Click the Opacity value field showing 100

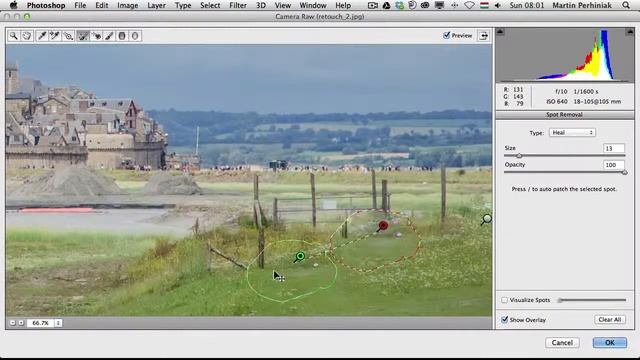point(614,165)
